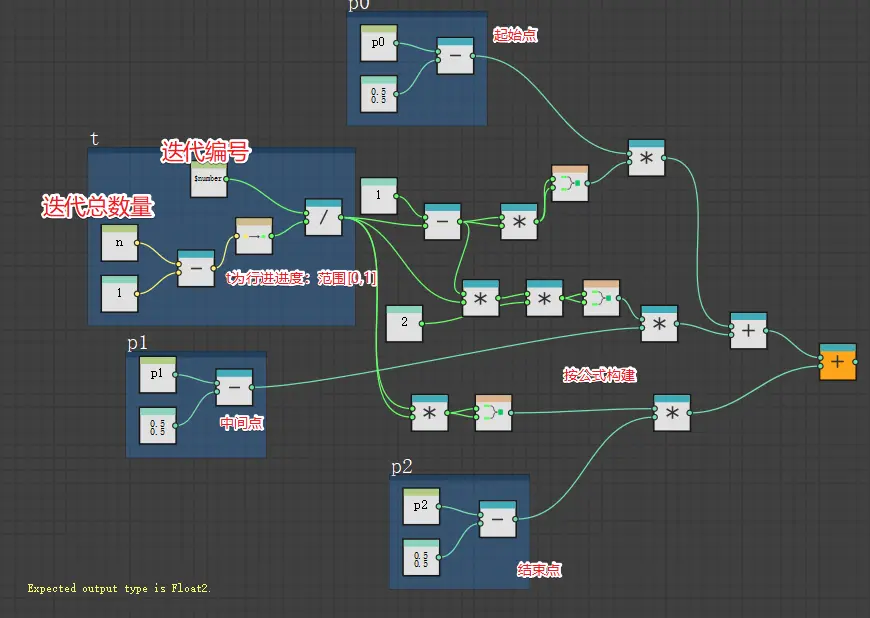
Task: Select the multiply node wired to p2 output
Action: coord(672,413)
